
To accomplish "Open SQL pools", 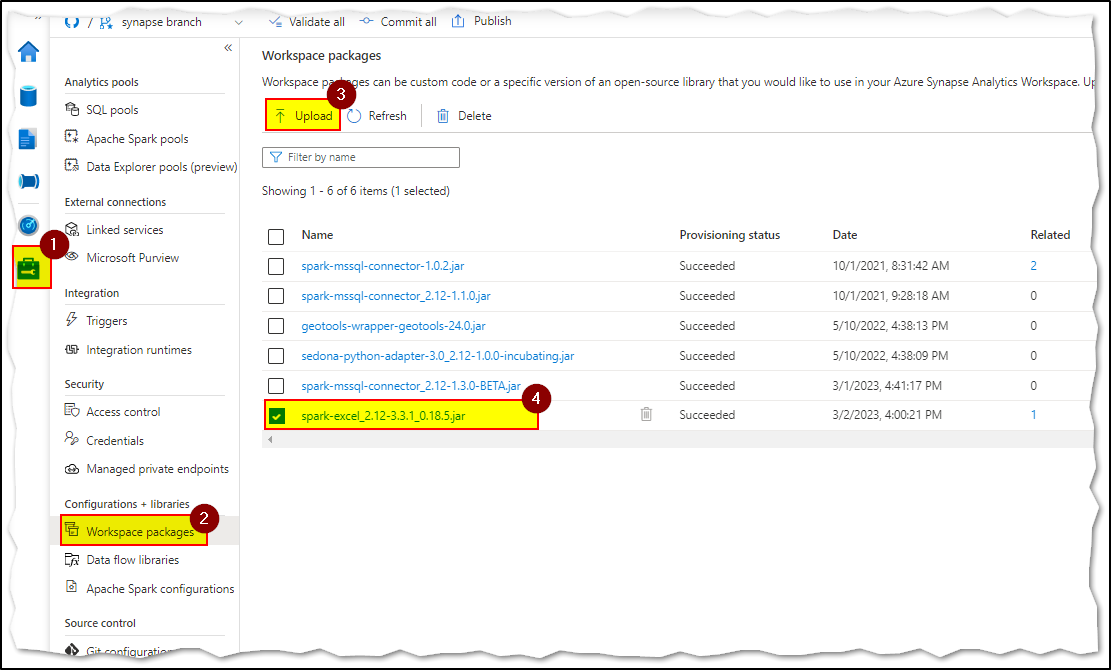I will coord(112,110).
